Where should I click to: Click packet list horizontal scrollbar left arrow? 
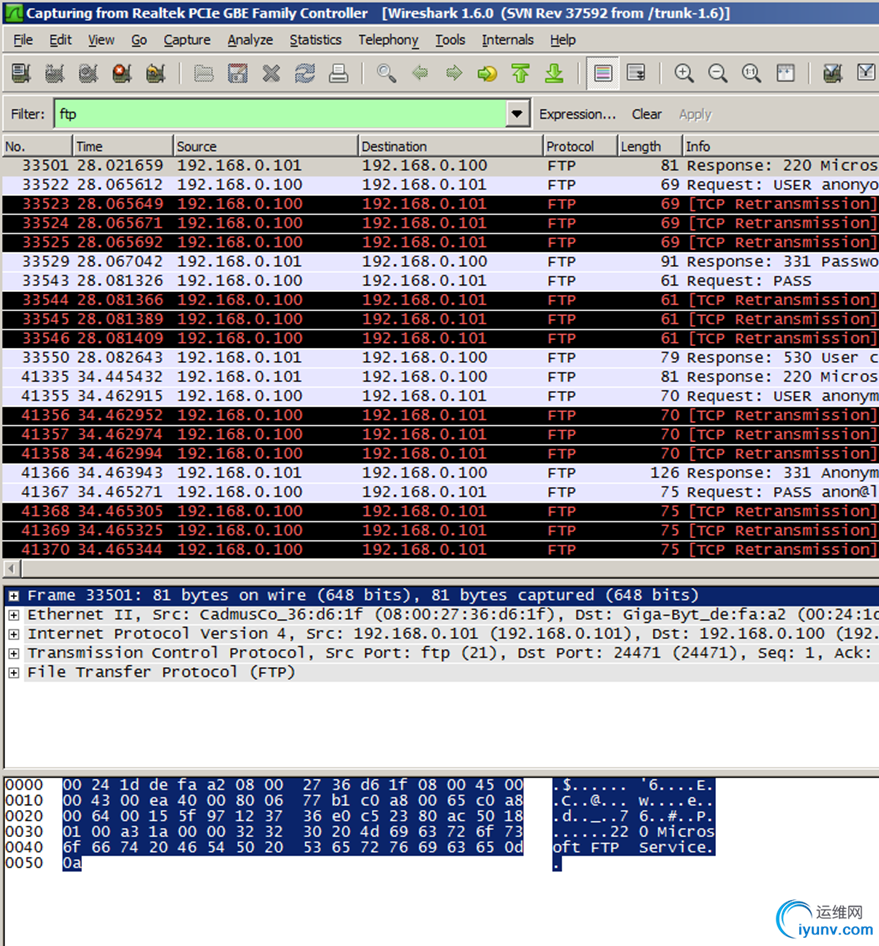11,568
